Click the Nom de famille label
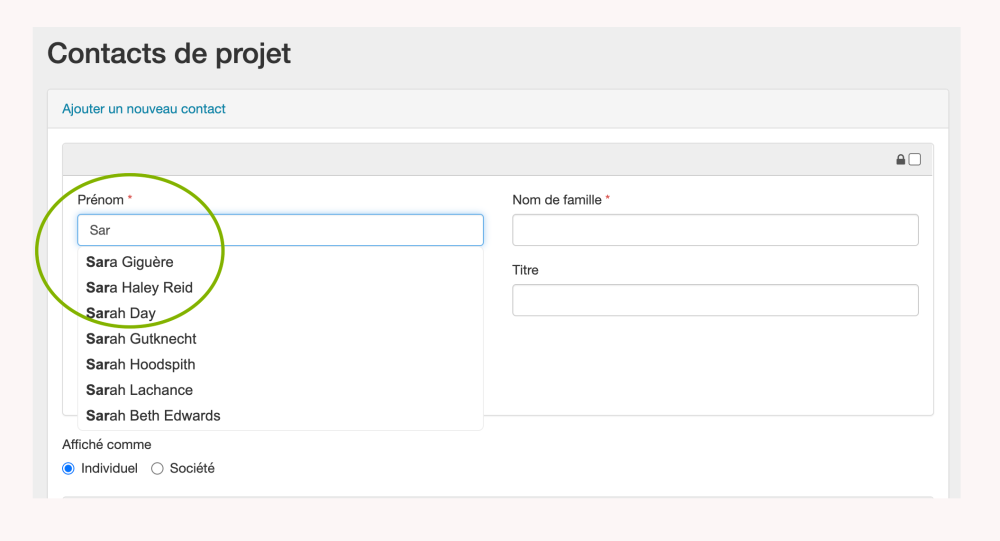 557,200
